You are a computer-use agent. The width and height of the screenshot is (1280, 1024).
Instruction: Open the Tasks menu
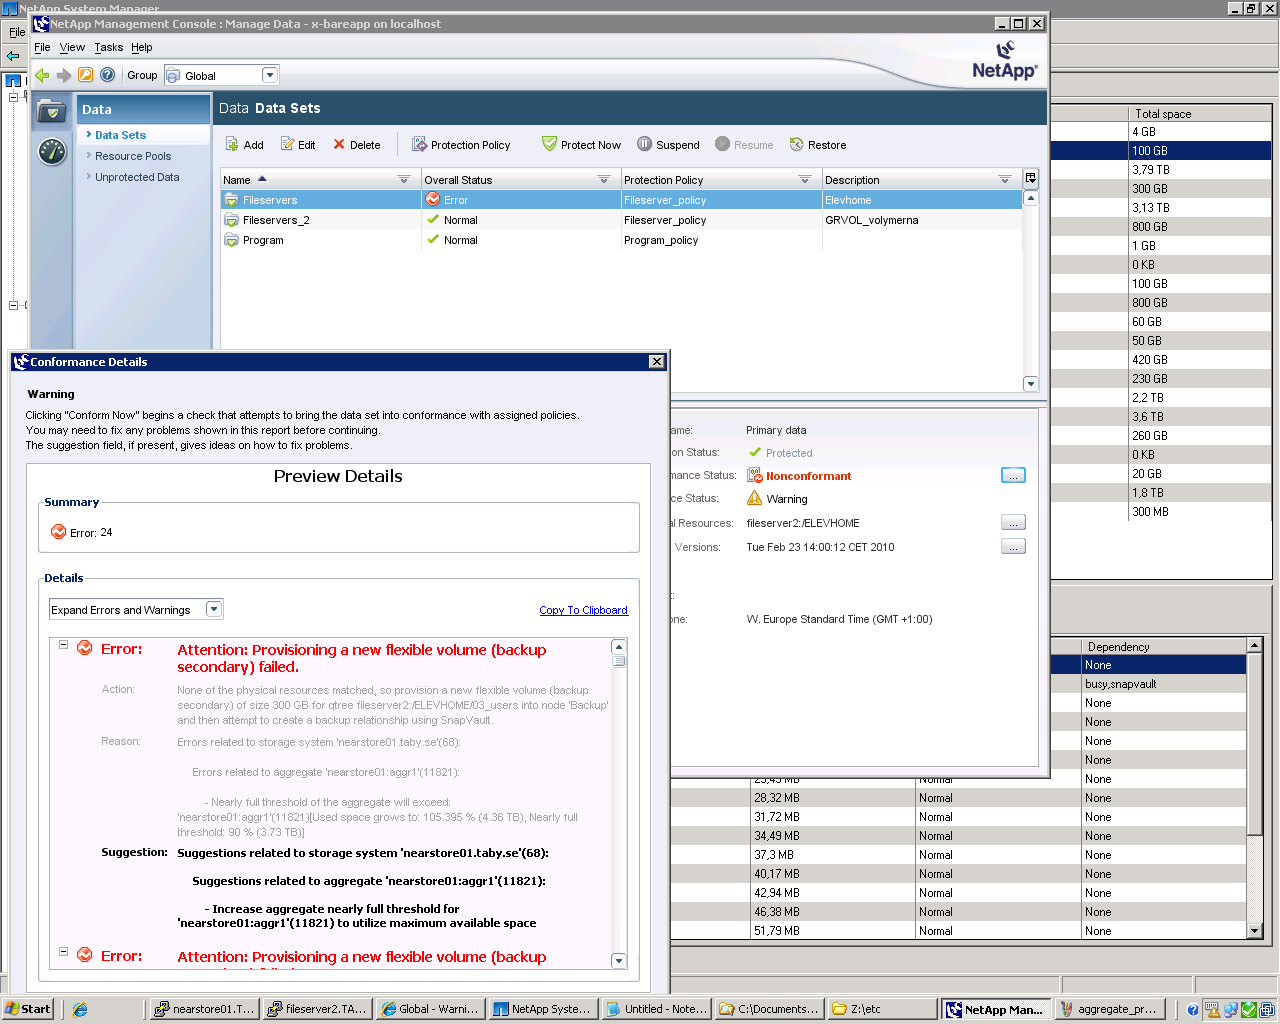tap(108, 47)
